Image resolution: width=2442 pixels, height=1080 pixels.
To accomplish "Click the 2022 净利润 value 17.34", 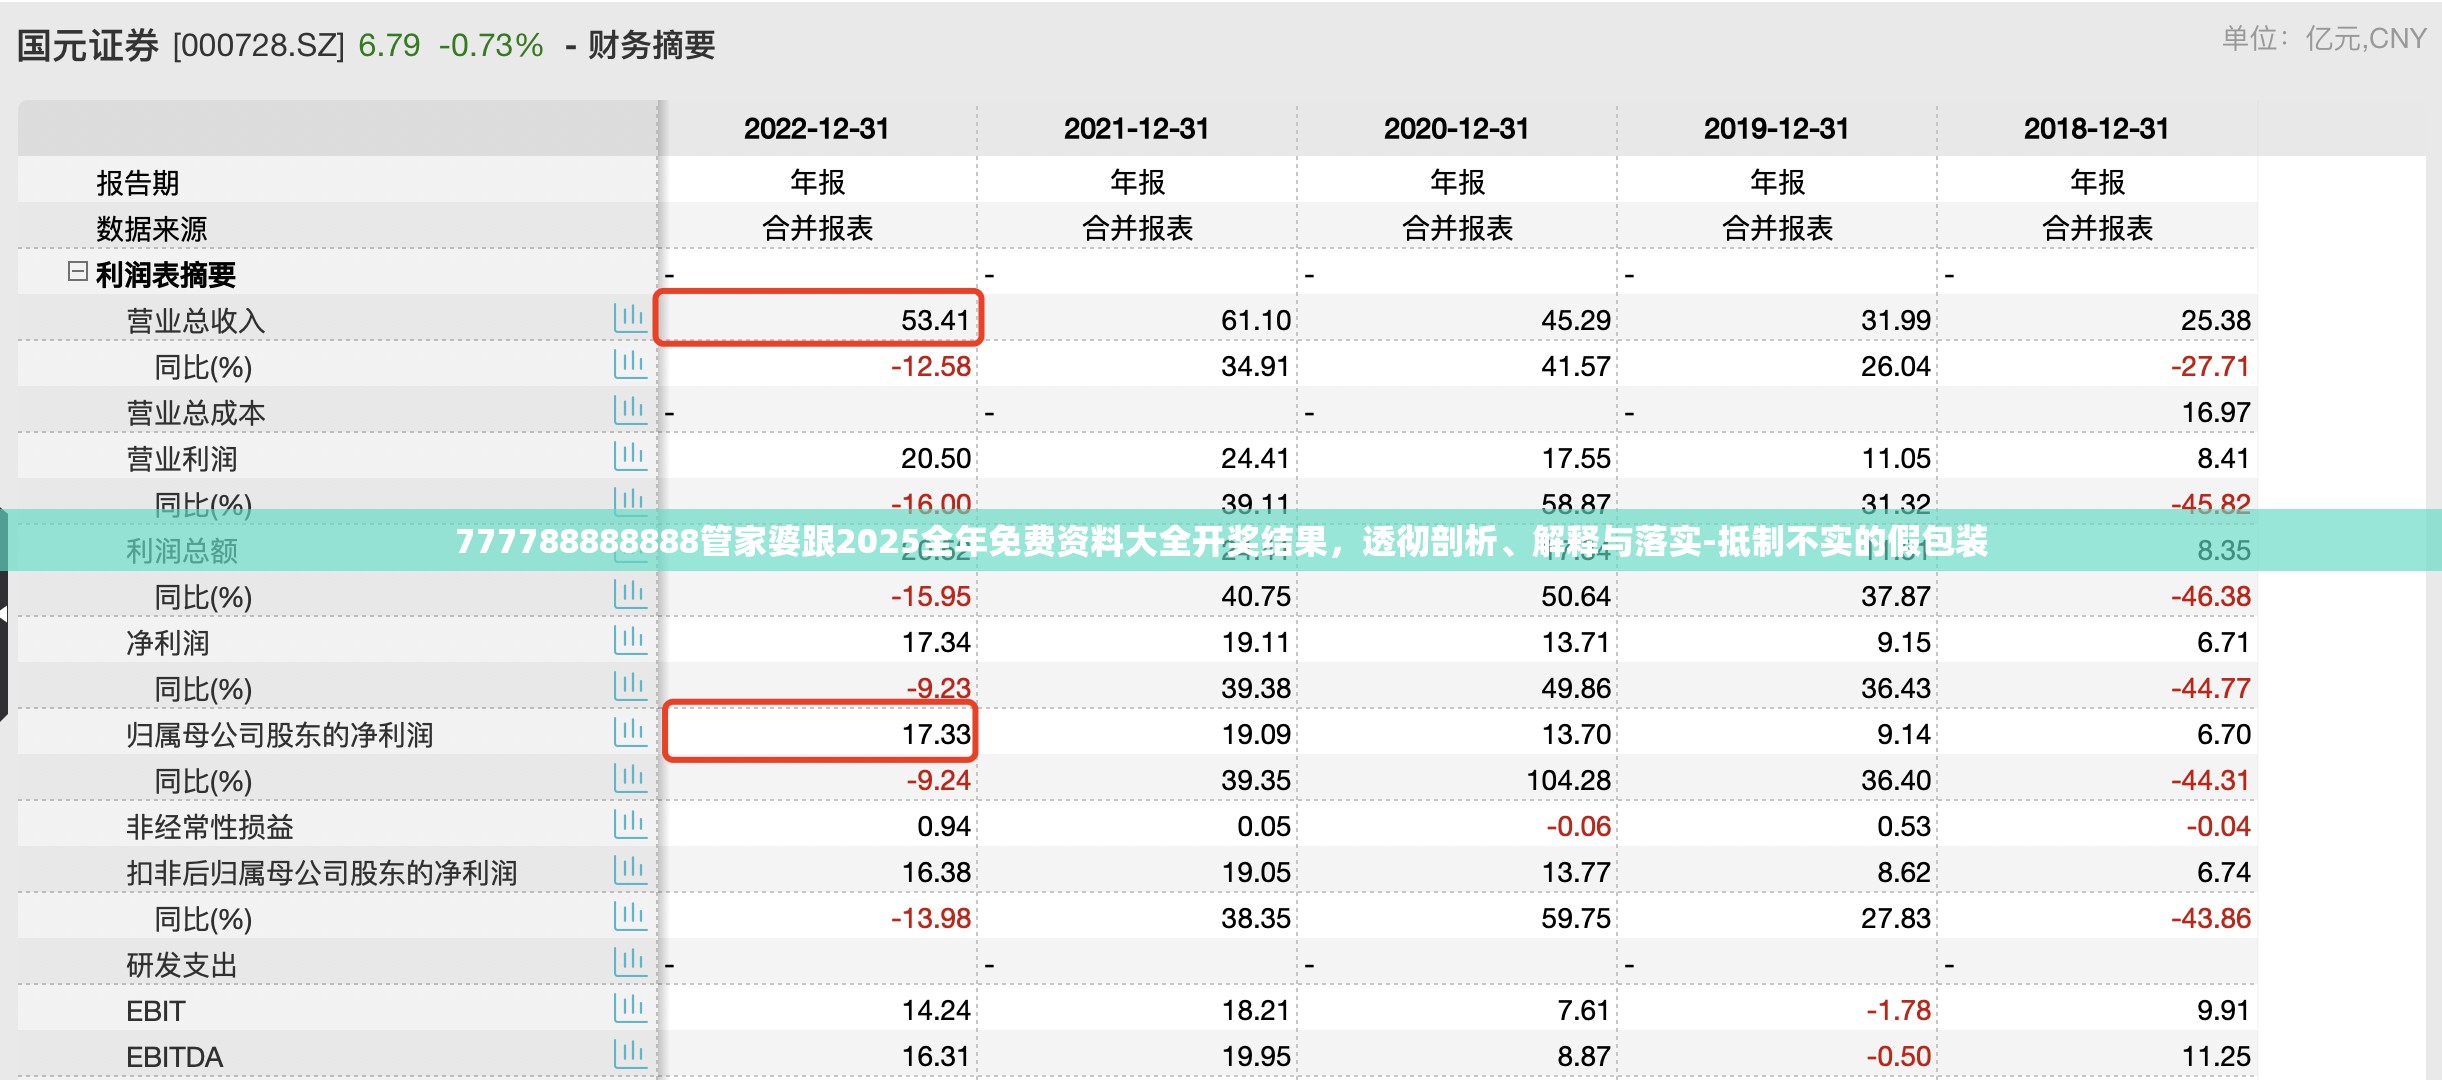I will 936,642.
